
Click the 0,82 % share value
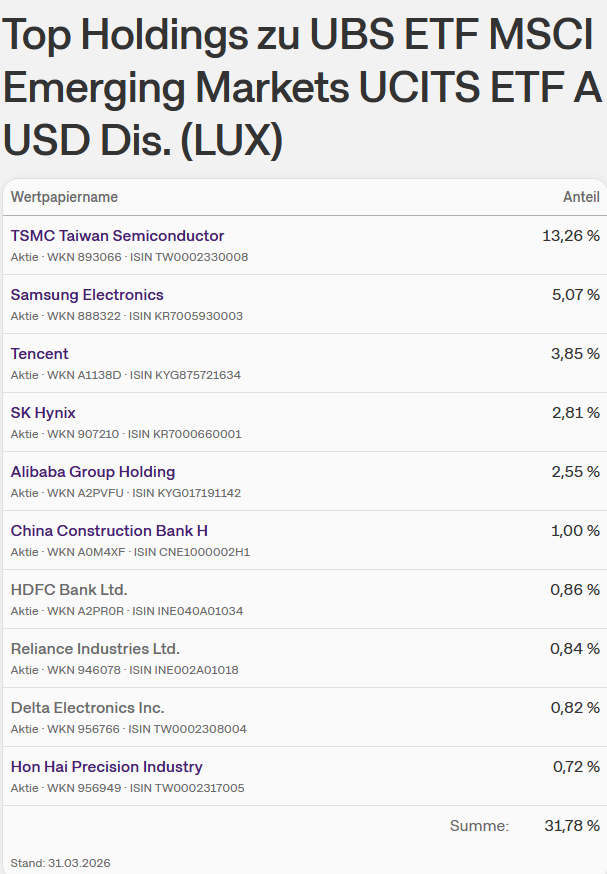pyautogui.click(x=575, y=708)
